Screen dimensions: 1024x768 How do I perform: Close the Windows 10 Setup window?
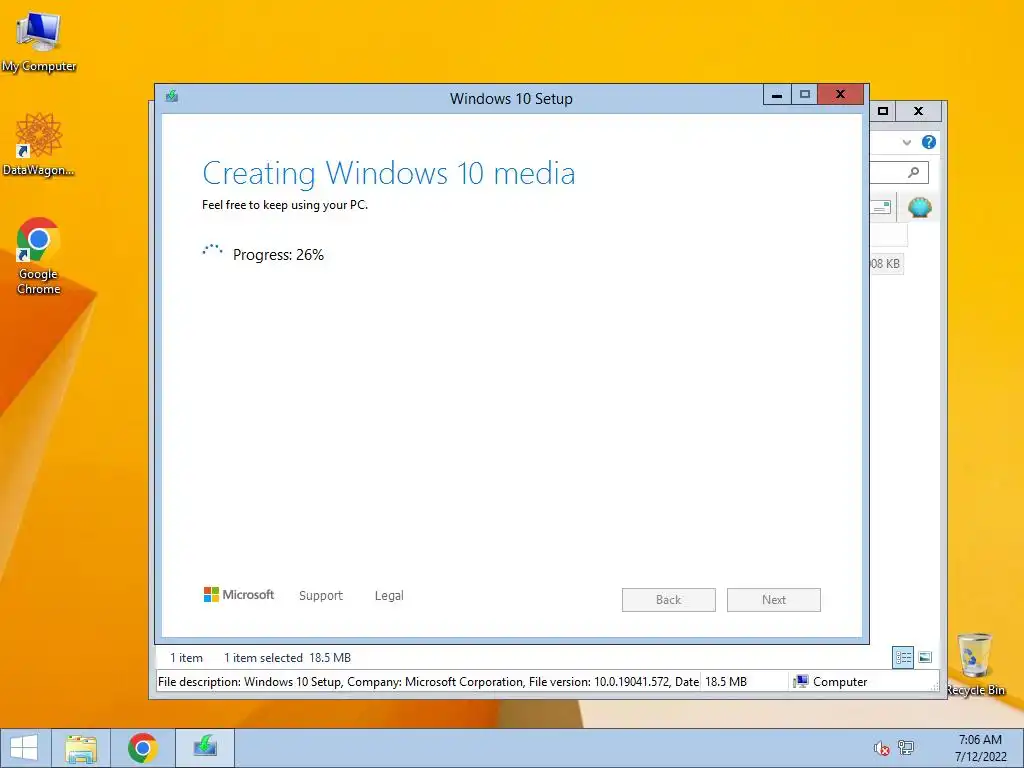tap(840, 95)
